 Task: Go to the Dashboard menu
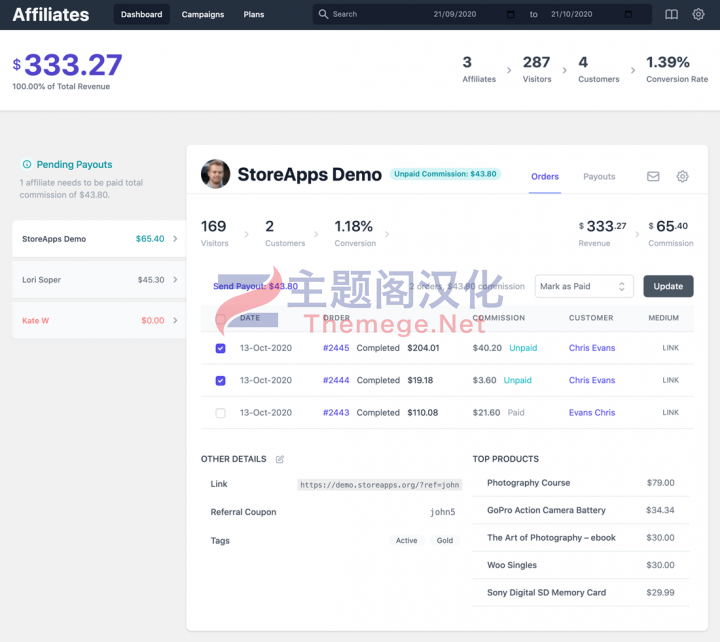click(141, 14)
